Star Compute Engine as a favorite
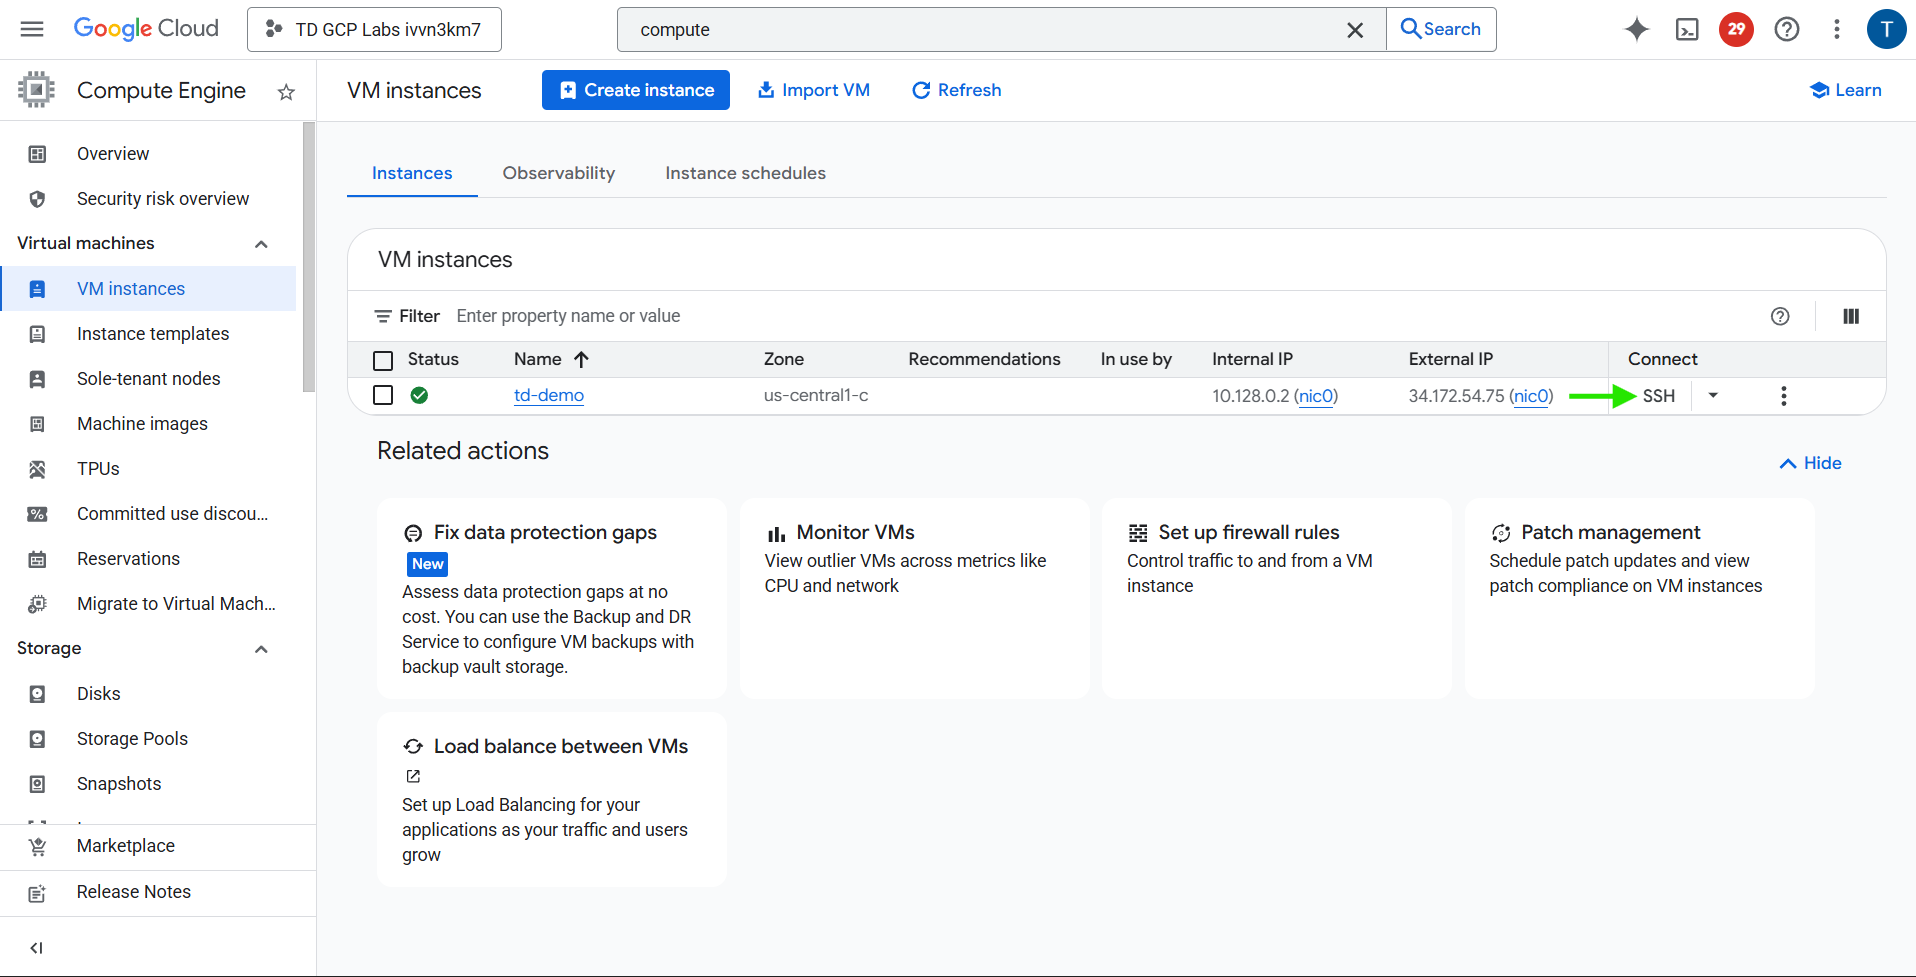Viewport: 1916px width, 977px height. click(285, 91)
